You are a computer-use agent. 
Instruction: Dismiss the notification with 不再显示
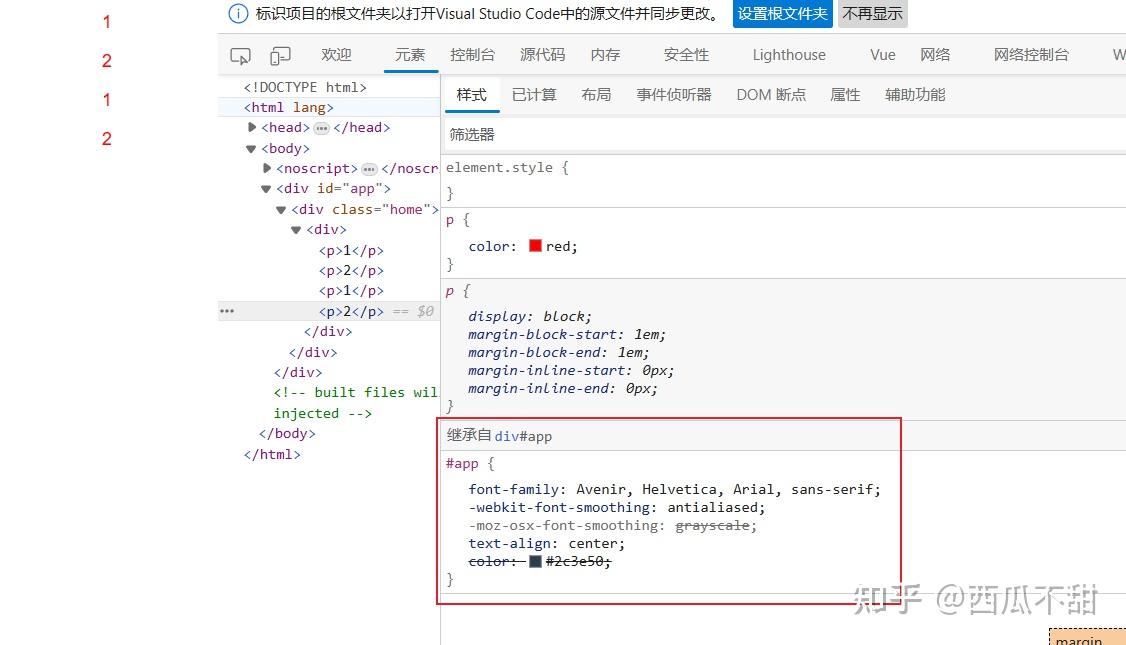point(872,14)
